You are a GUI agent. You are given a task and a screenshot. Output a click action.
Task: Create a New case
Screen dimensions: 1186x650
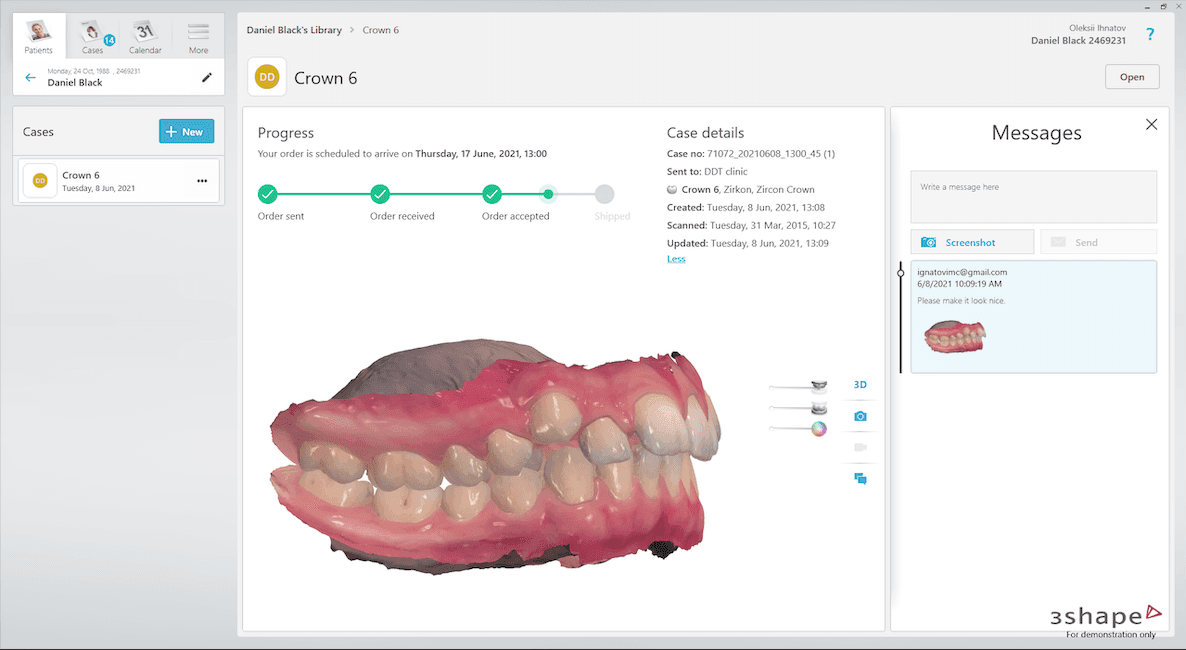(186, 131)
